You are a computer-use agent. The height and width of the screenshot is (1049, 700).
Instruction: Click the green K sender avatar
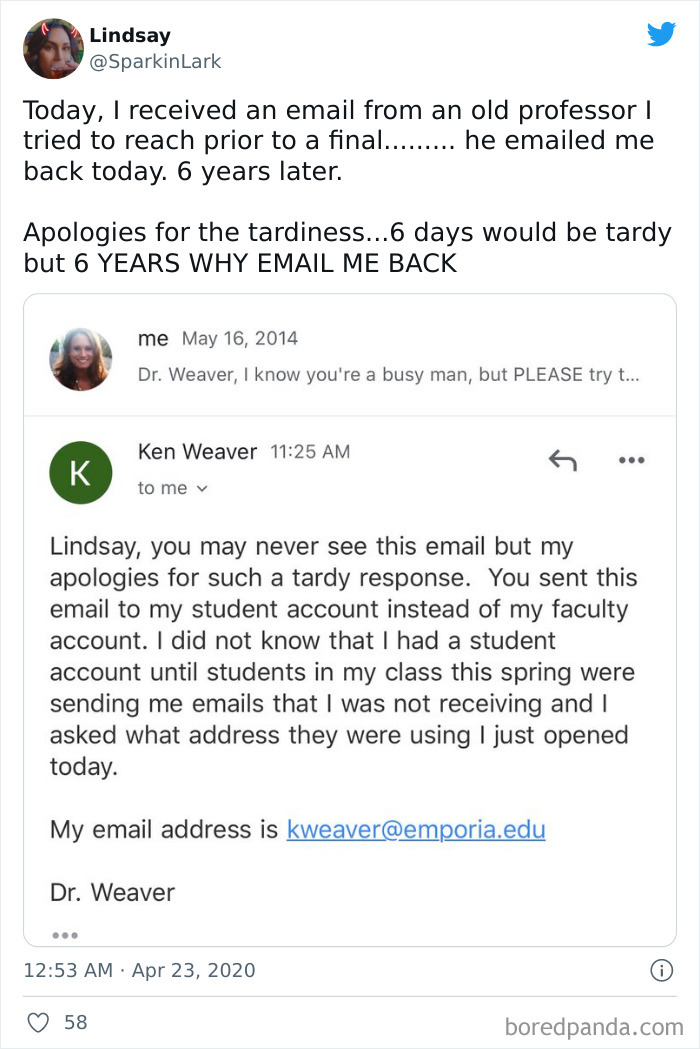[80, 473]
